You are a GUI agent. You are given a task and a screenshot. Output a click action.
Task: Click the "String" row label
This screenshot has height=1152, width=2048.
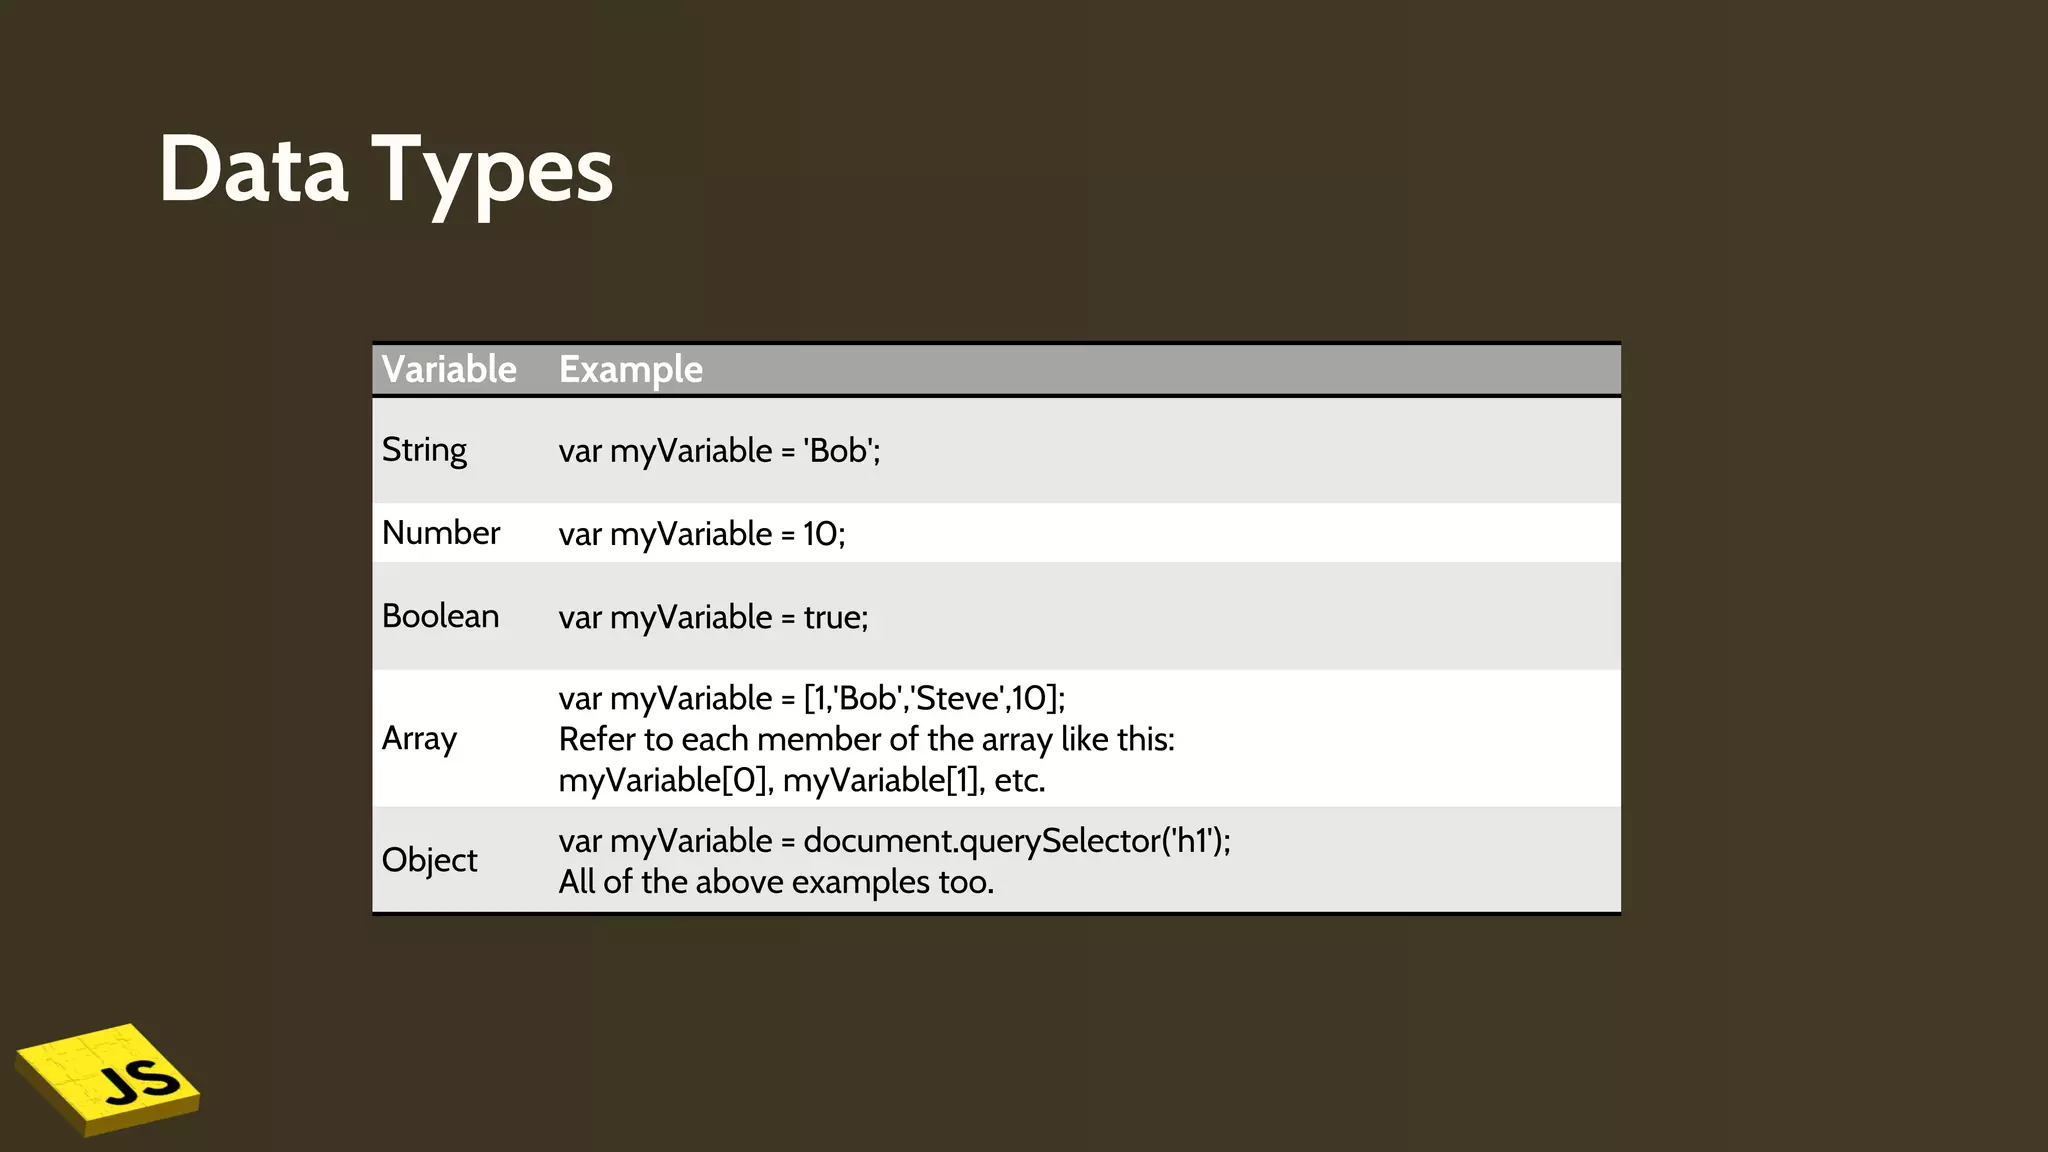click(x=424, y=451)
